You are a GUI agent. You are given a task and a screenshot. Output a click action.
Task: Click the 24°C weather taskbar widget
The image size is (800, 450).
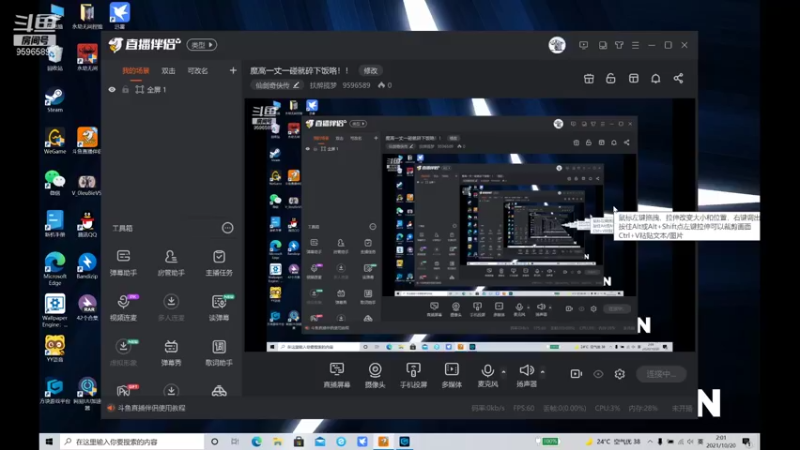(613, 441)
